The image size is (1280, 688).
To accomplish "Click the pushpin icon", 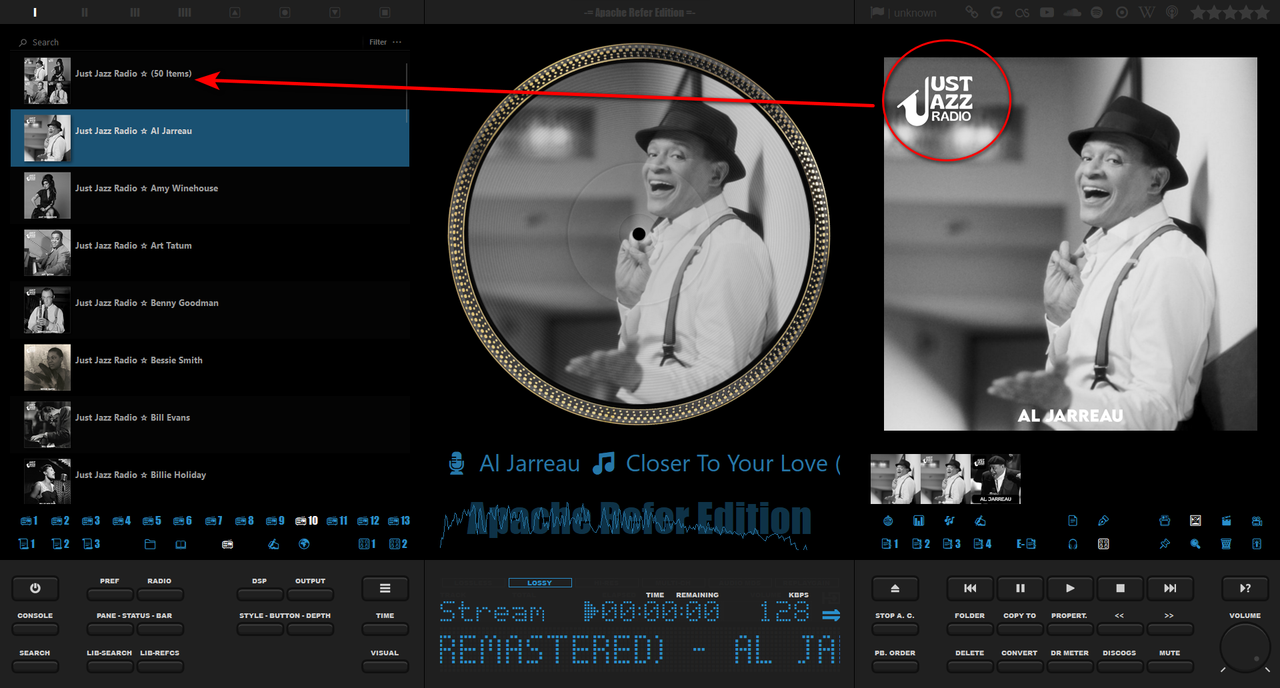I will click(x=1165, y=544).
